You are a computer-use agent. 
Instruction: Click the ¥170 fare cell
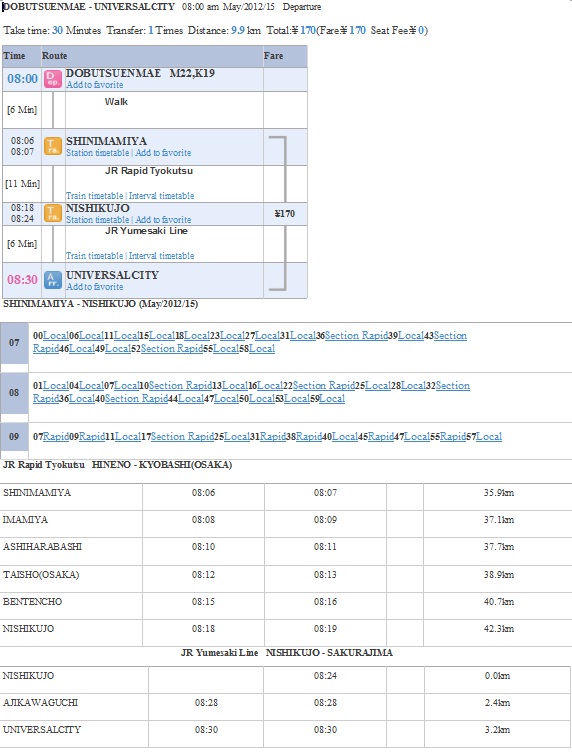[x=285, y=214]
